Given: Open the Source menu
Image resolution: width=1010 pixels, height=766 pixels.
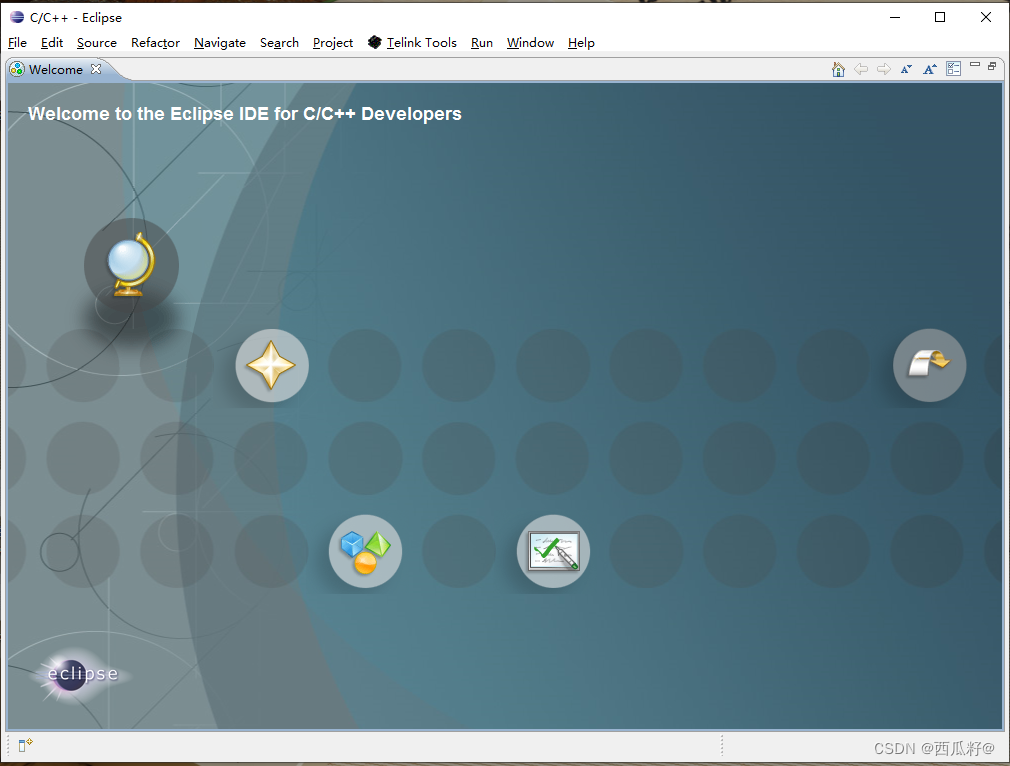Looking at the screenshot, I should [97, 43].
